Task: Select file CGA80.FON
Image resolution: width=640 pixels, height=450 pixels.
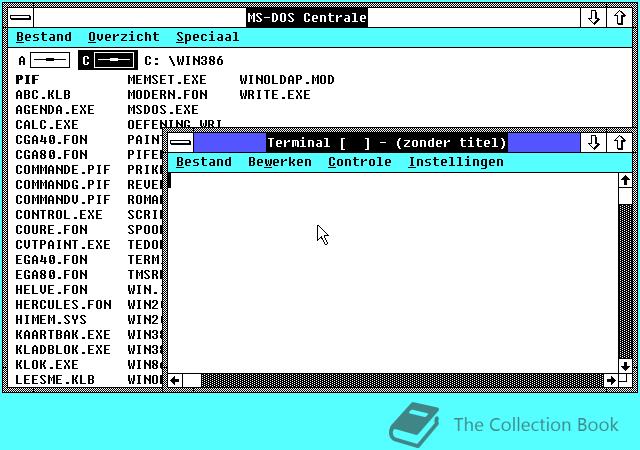Action: tap(51, 155)
